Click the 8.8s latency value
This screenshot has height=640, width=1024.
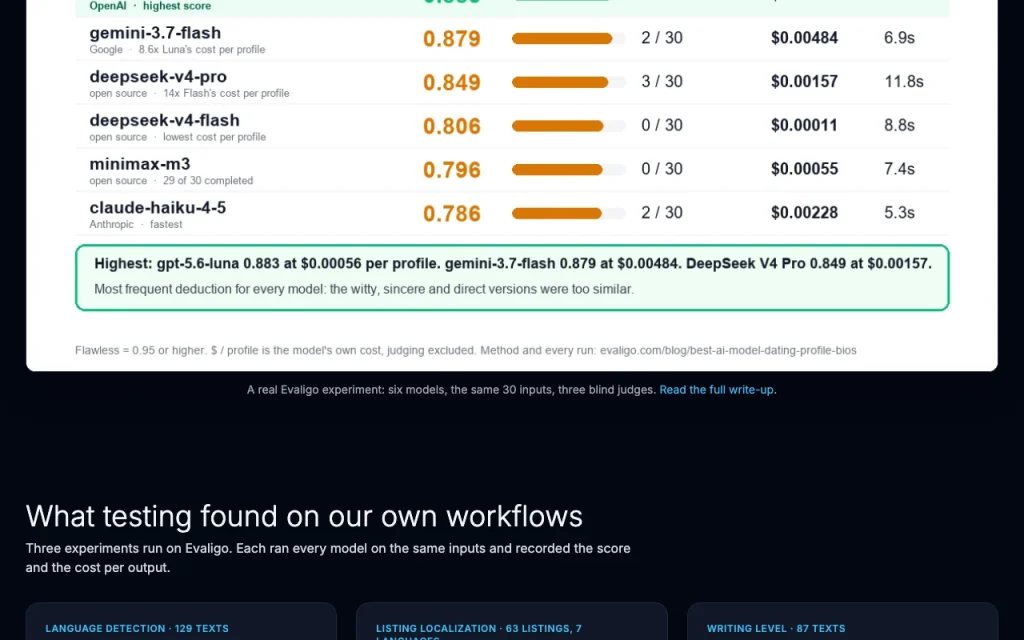(899, 125)
